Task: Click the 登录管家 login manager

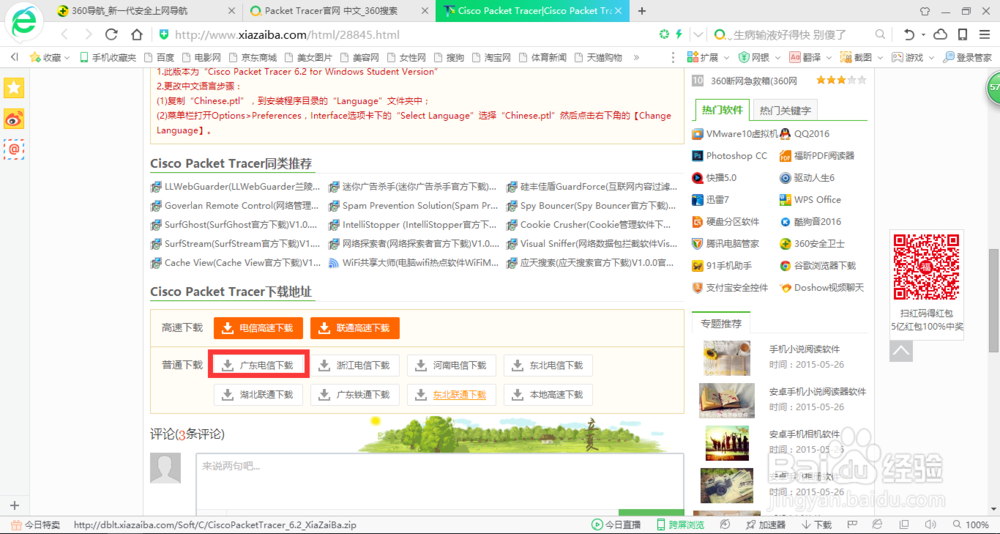Action: click(967, 57)
